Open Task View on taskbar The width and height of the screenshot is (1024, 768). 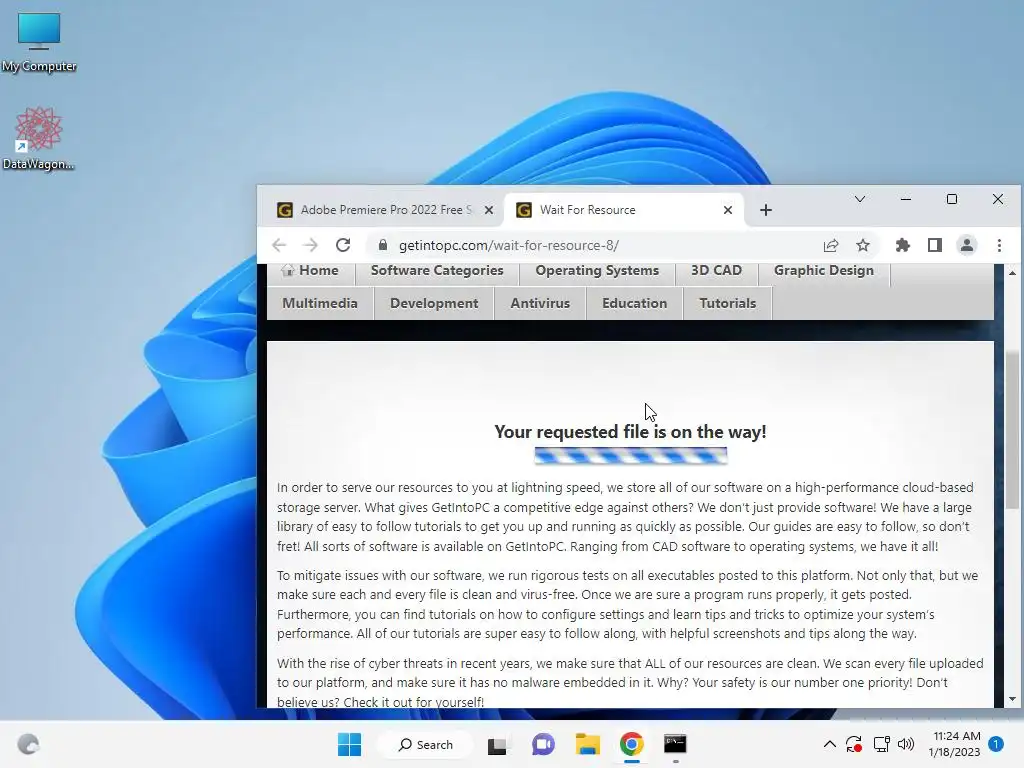tap(497, 744)
